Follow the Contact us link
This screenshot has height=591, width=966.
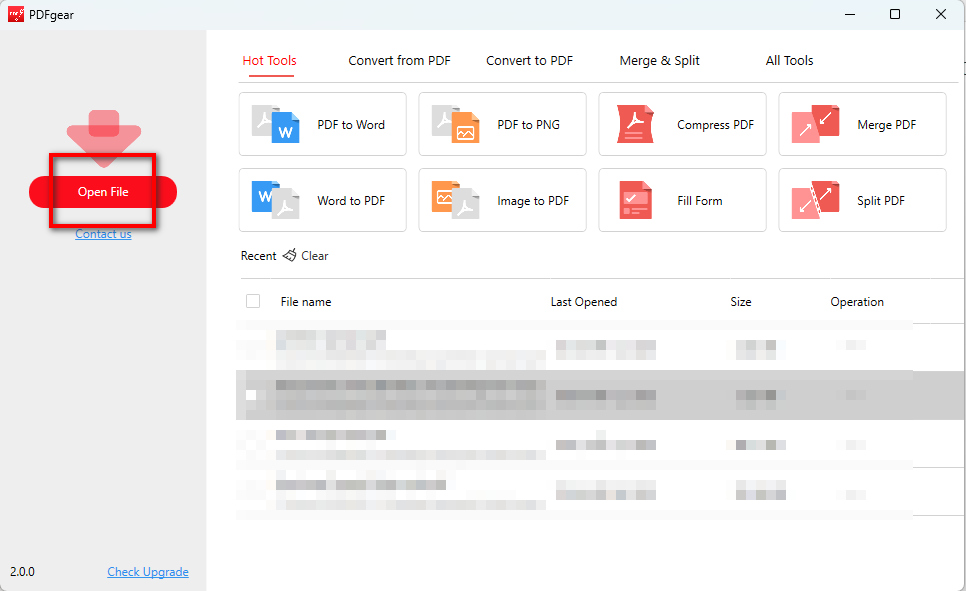click(x=103, y=234)
